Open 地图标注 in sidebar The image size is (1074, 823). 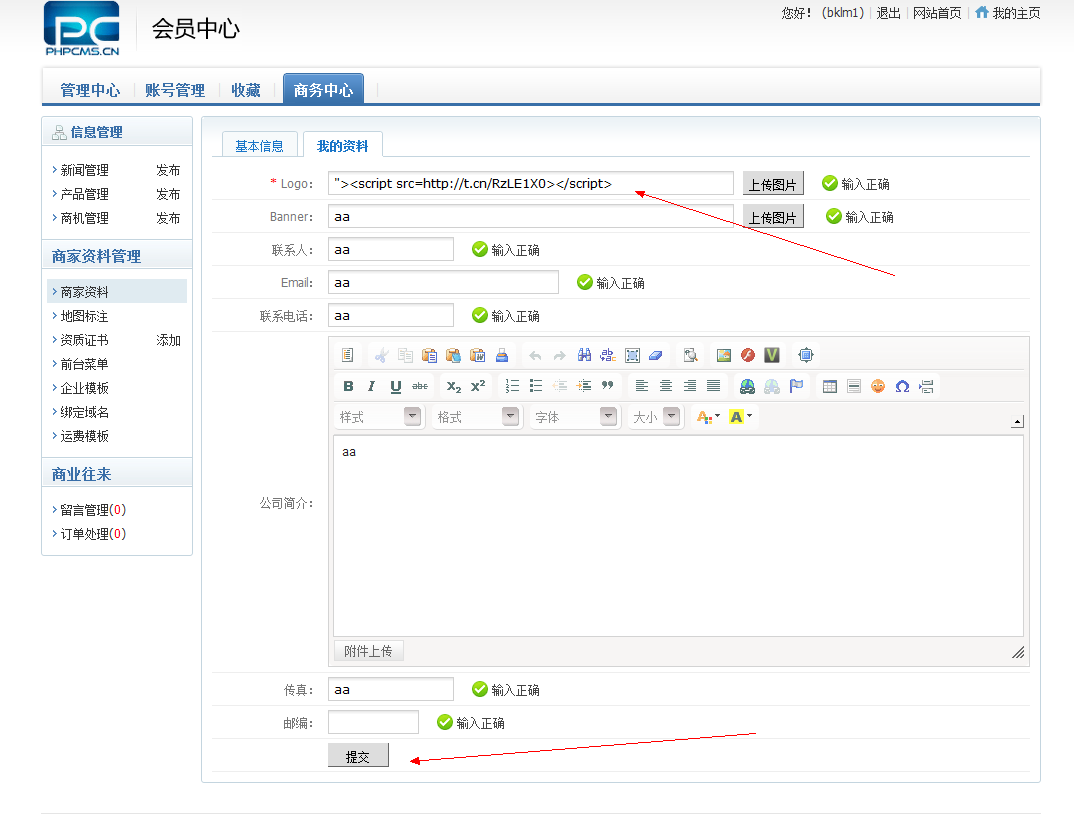point(84,316)
